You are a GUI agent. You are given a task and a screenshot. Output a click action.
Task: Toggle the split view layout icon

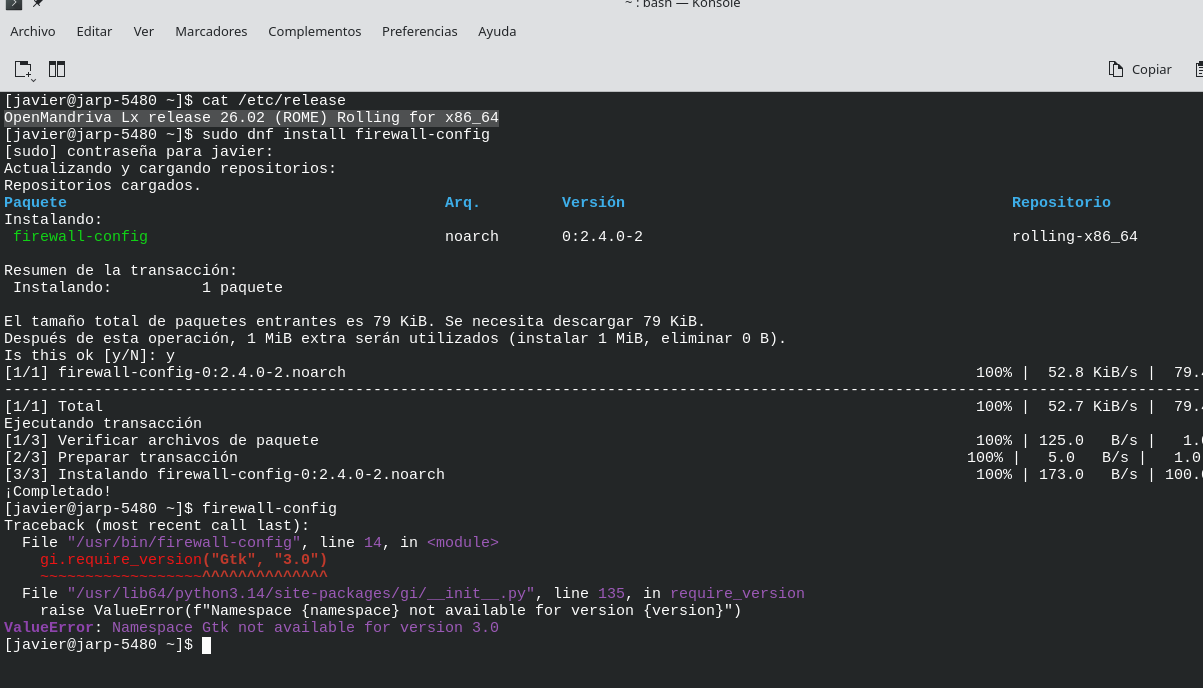[x=57, y=69]
